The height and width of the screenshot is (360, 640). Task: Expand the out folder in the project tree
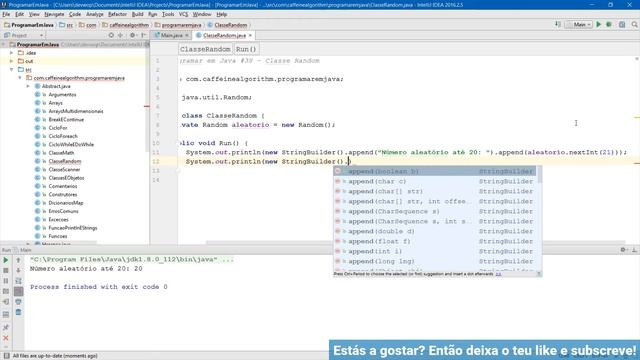[x=12, y=61]
